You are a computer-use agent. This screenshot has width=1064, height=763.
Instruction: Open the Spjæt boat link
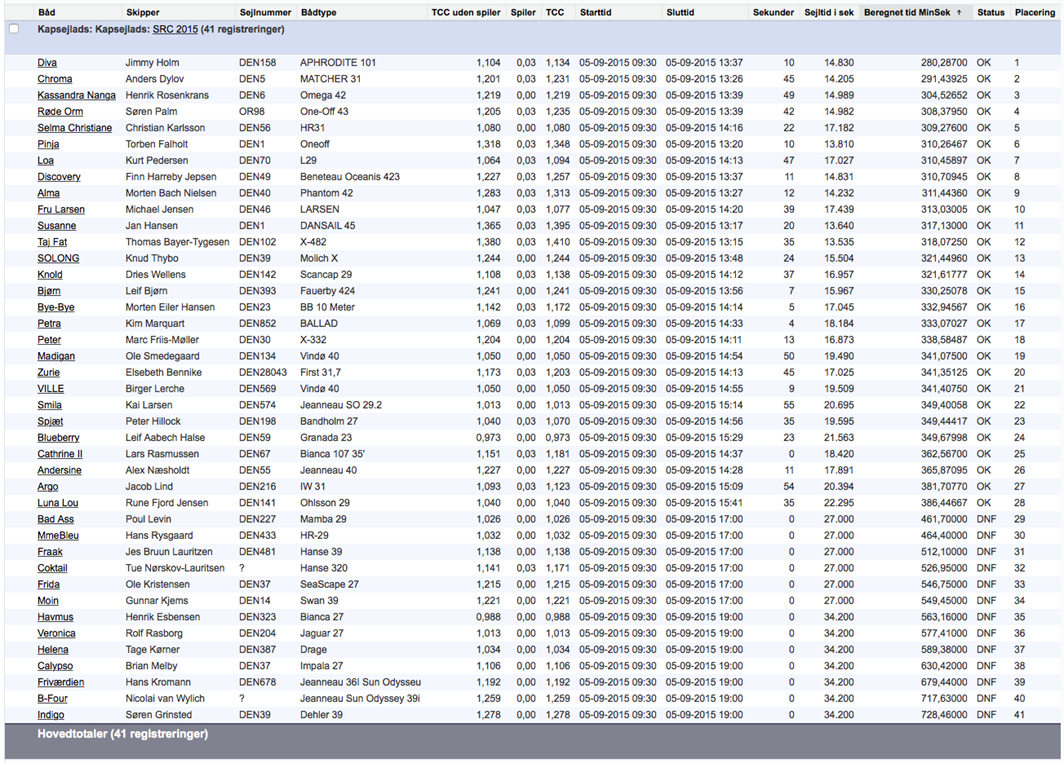50,421
